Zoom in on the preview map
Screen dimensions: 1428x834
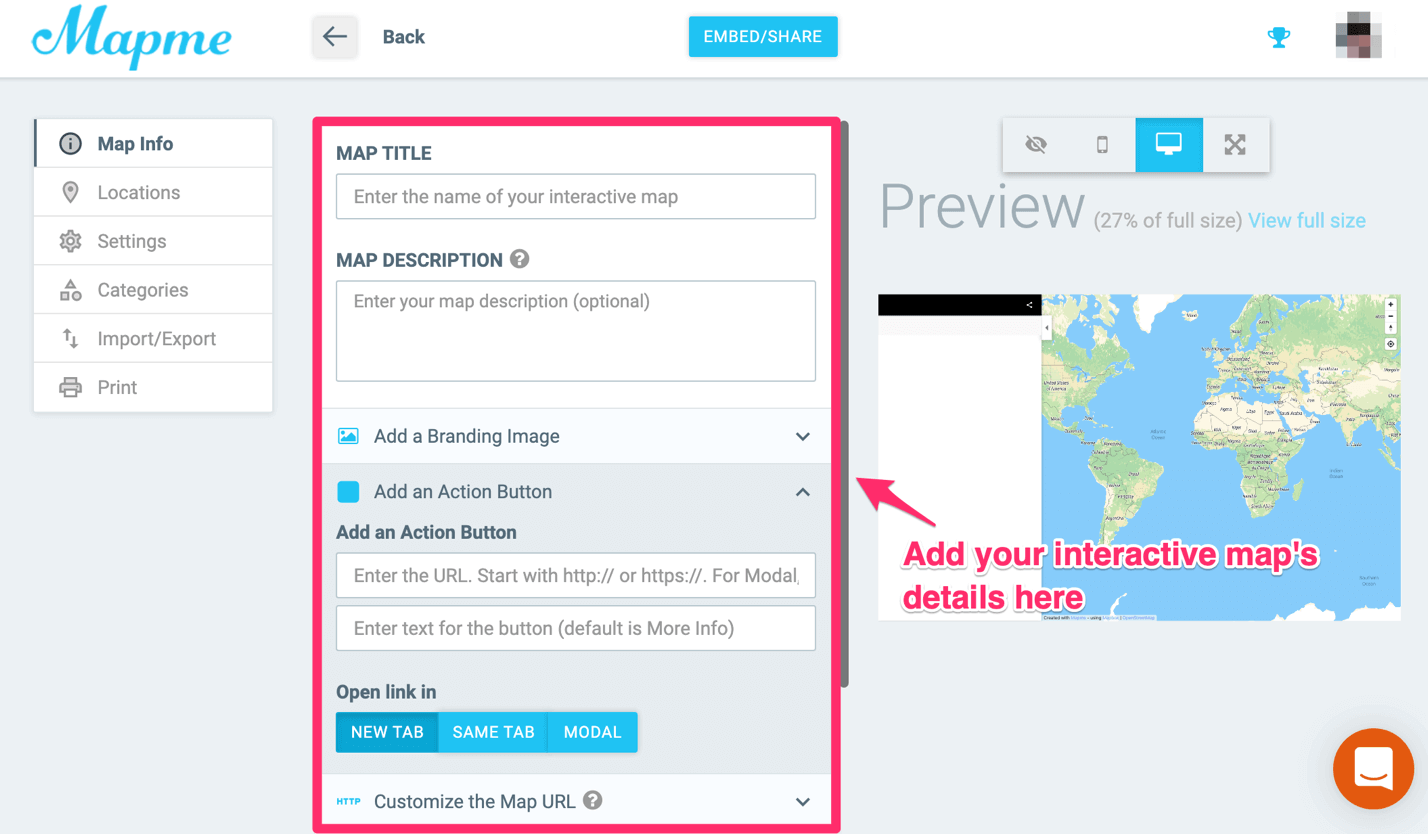1391,304
